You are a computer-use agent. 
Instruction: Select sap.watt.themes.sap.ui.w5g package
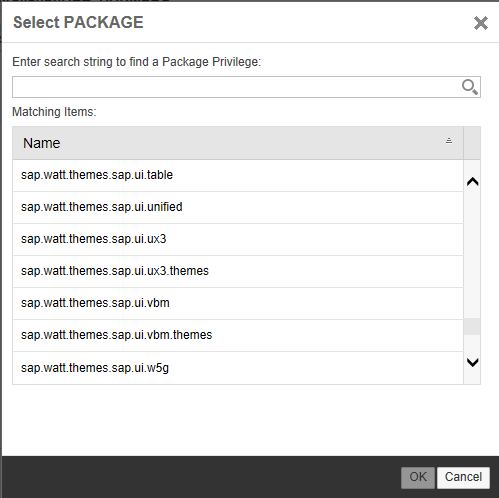tap(238, 368)
